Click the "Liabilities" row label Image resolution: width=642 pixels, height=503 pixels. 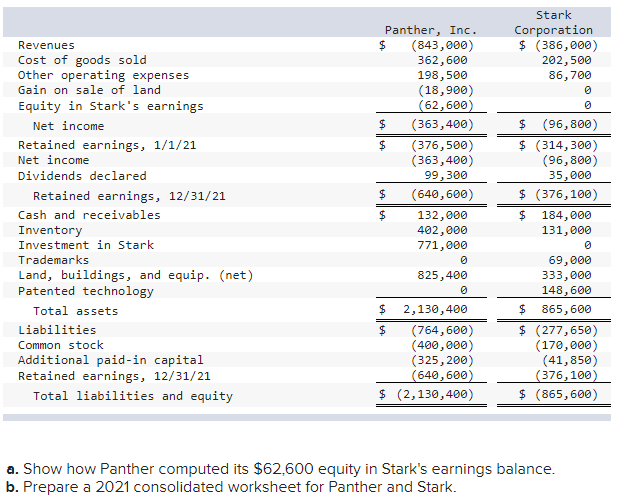pyautogui.click(x=57, y=330)
